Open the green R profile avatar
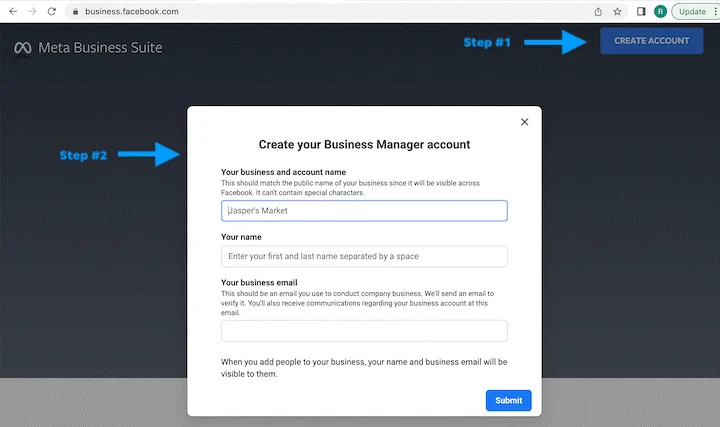 pyautogui.click(x=660, y=11)
